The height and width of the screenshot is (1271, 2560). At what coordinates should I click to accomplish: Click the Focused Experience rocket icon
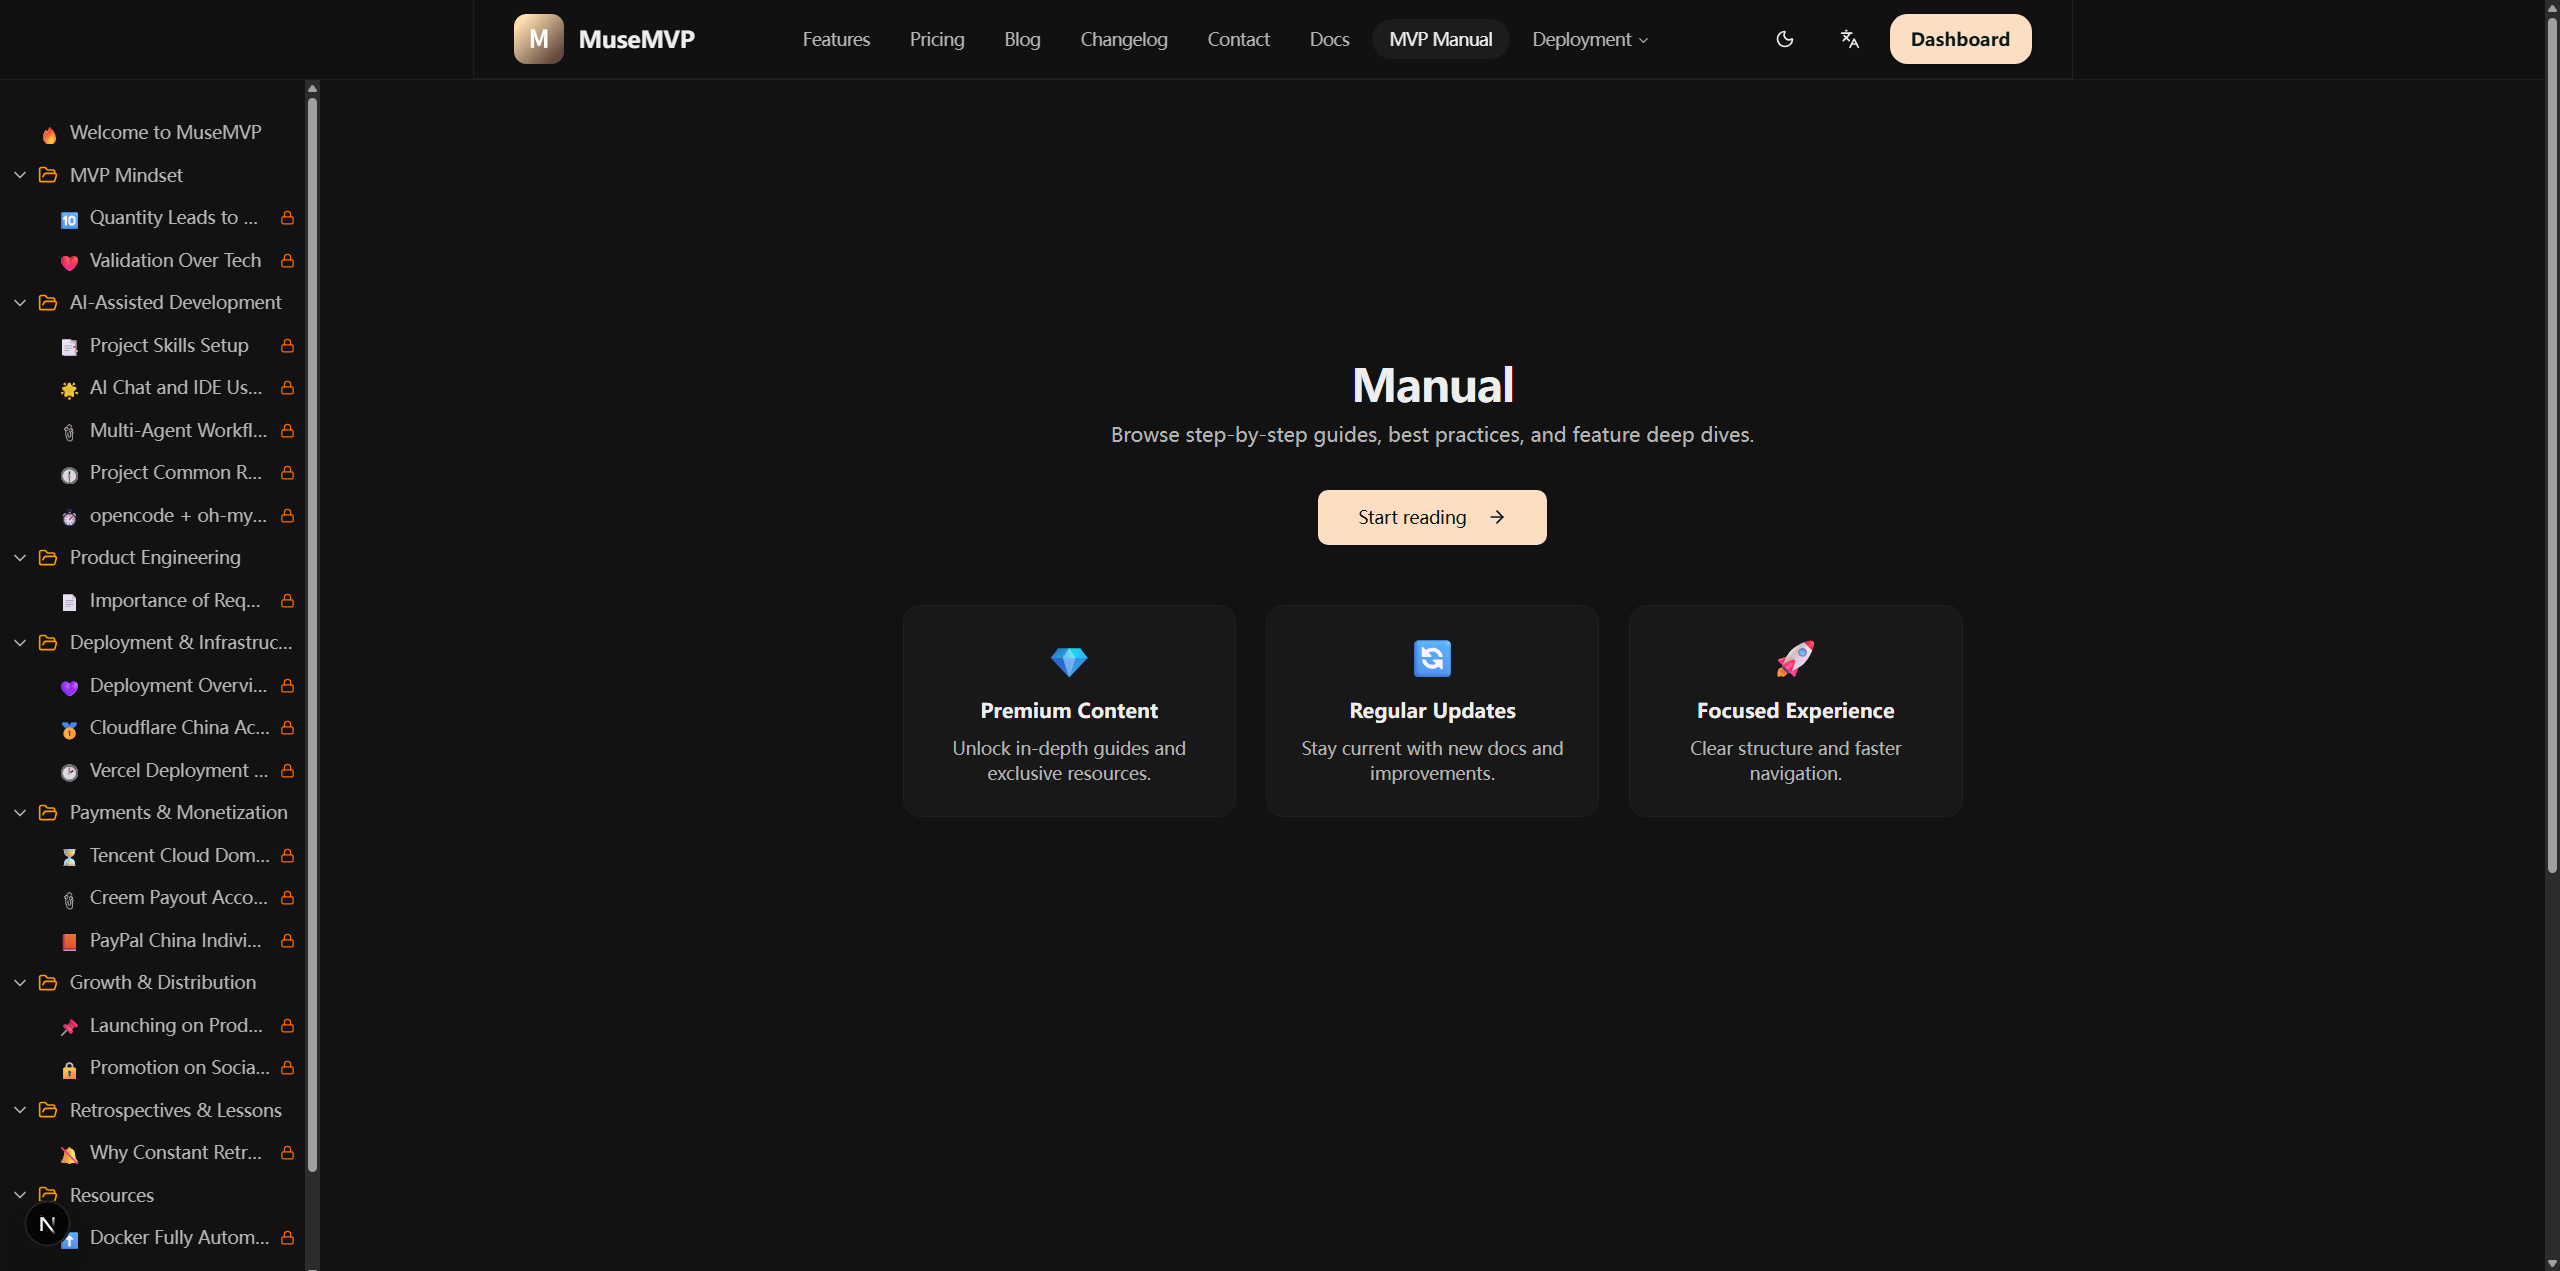click(x=1794, y=658)
